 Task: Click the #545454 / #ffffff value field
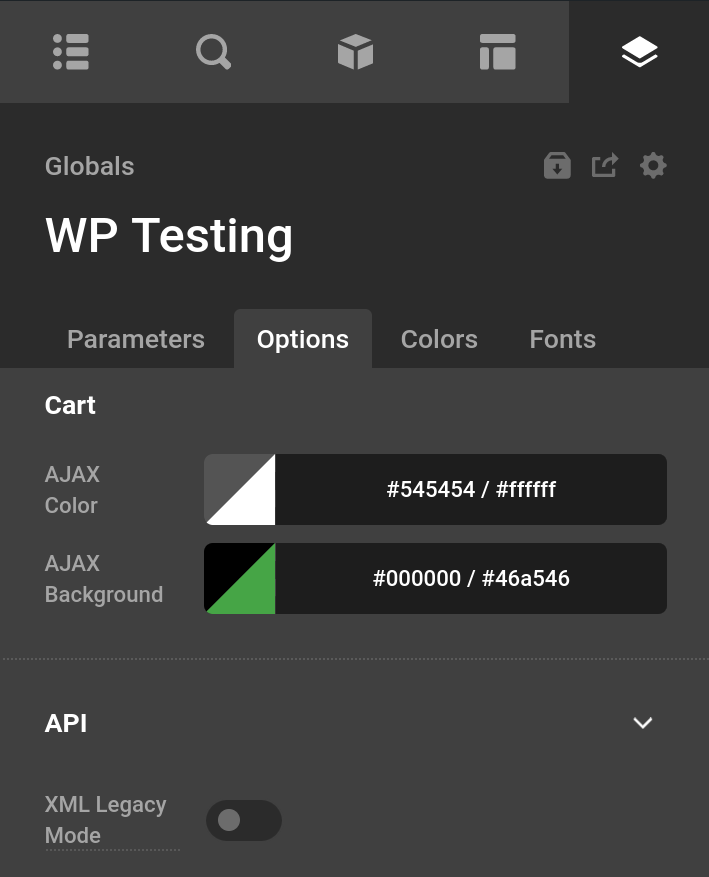[470, 489]
